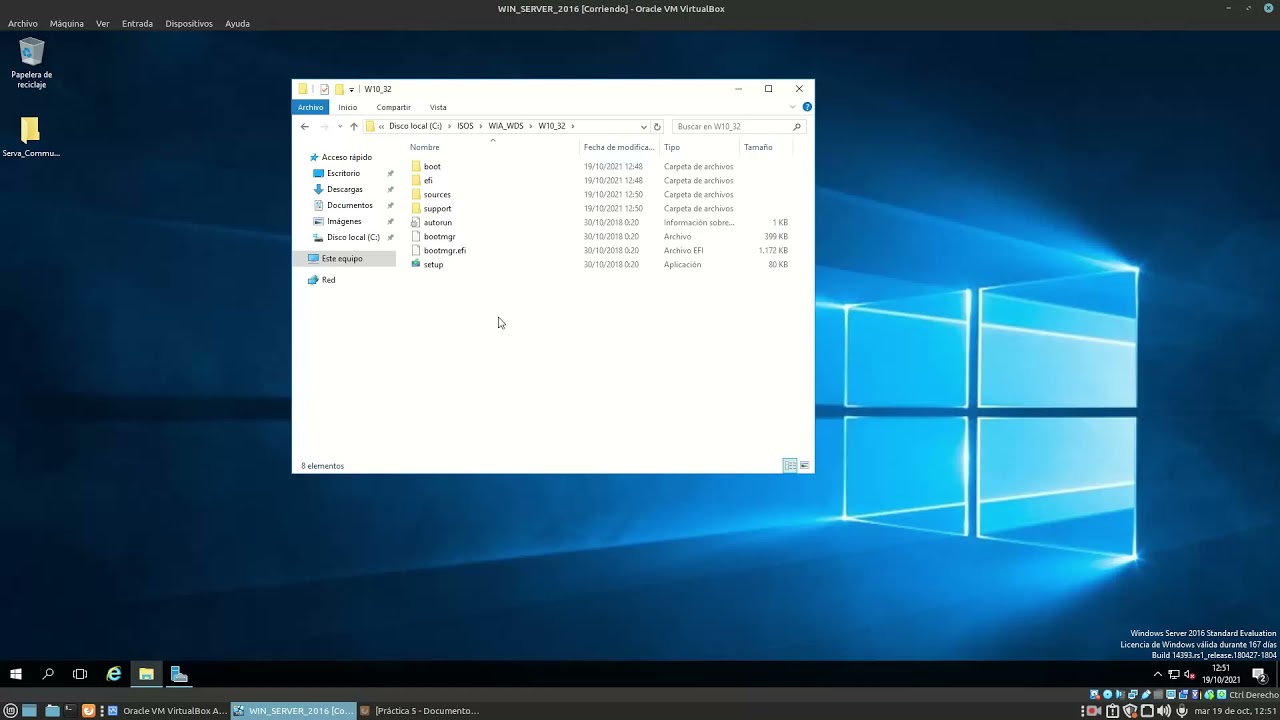Image resolution: width=1280 pixels, height=720 pixels.
Task: Expand the Explorer ribbon chevron
Action: [793, 107]
